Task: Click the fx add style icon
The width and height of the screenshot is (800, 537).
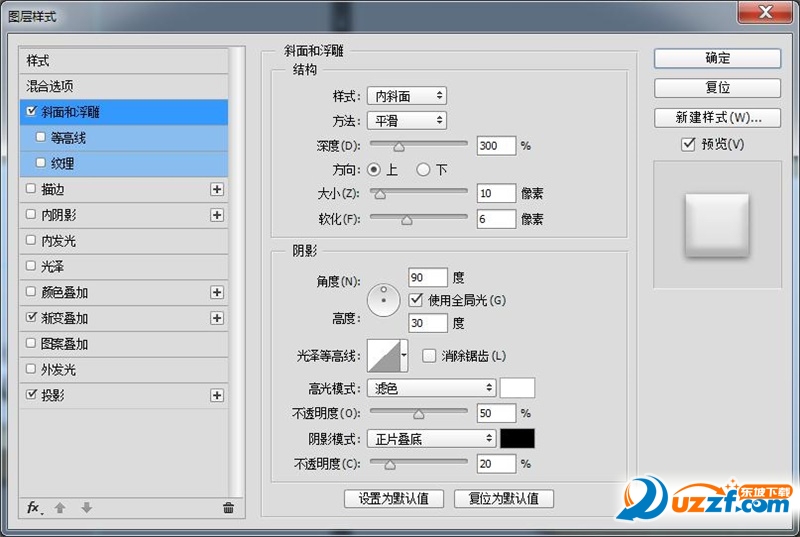Action: coord(34,508)
